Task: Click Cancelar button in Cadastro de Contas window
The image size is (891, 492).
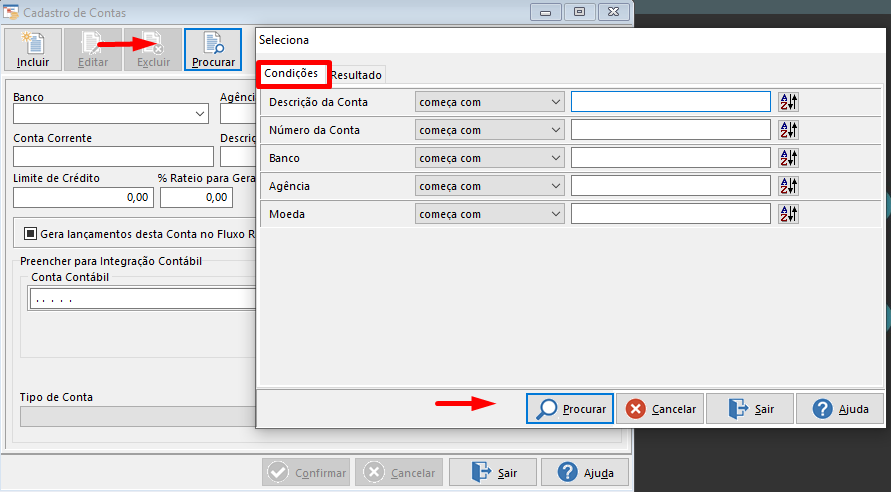Action: [399, 473]
